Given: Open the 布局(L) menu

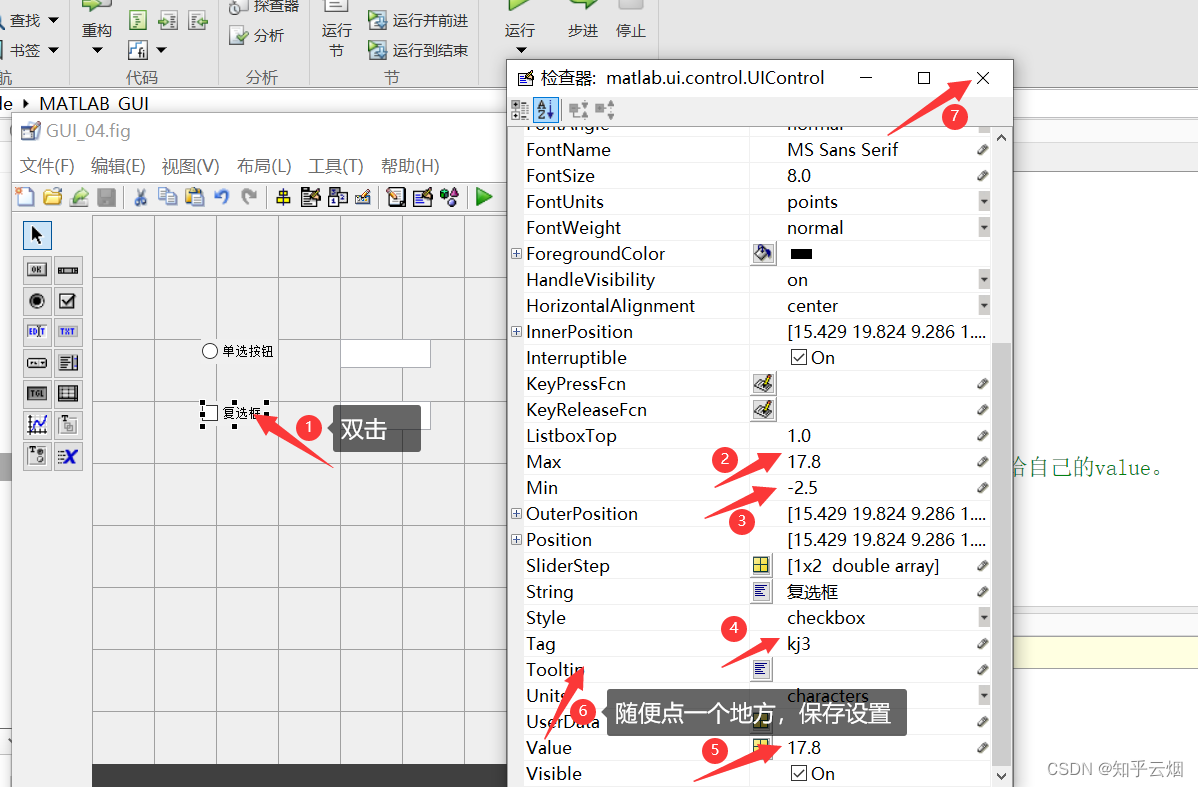Looking at the screenshot, I should 264,165.
